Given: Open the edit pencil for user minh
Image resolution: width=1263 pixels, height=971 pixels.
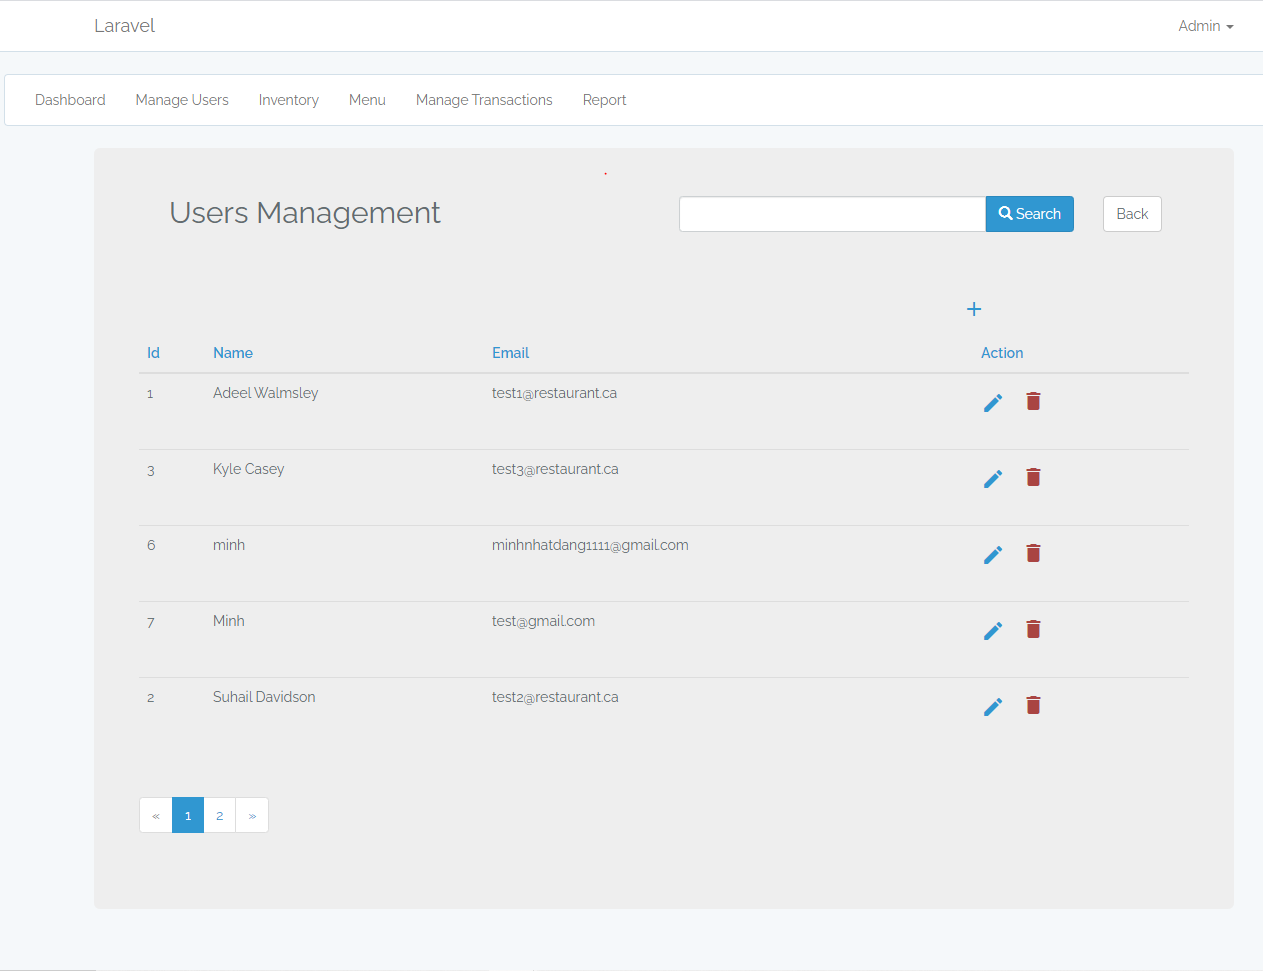Looking at the screenshot, I should (x=992, y=554).
